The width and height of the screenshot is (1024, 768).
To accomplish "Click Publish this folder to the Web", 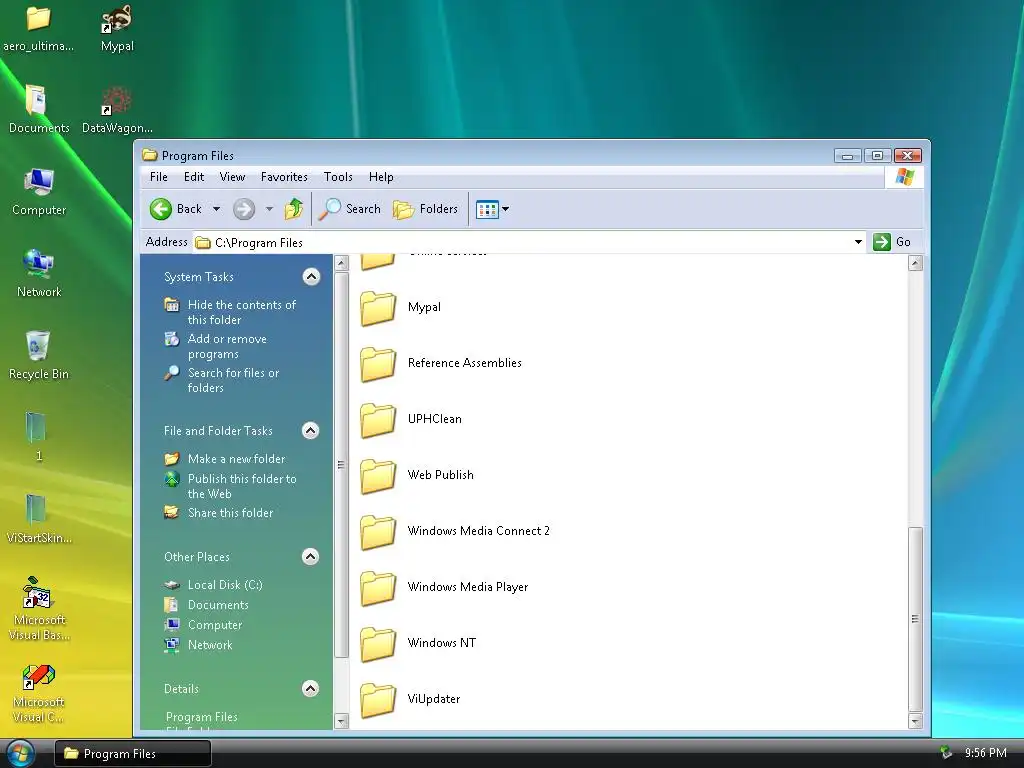I will point(242,486).
